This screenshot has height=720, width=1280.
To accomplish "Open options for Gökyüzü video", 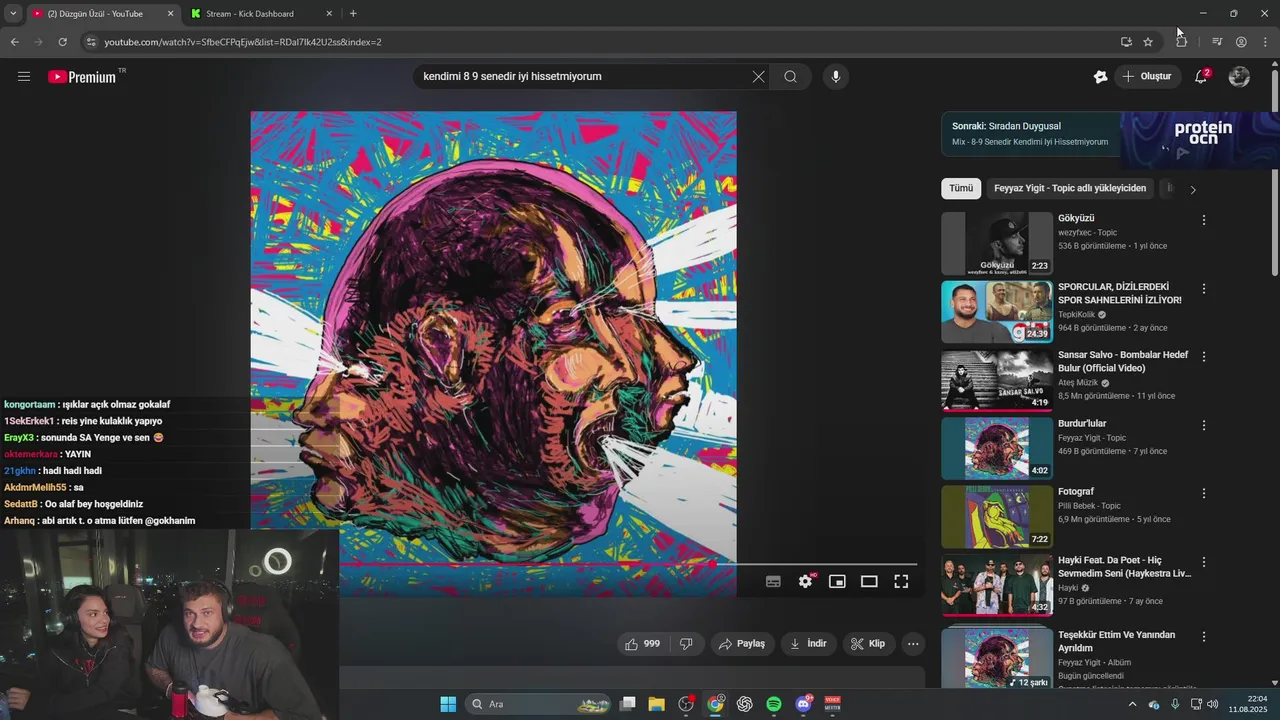I will click(x=1204, y=220).
